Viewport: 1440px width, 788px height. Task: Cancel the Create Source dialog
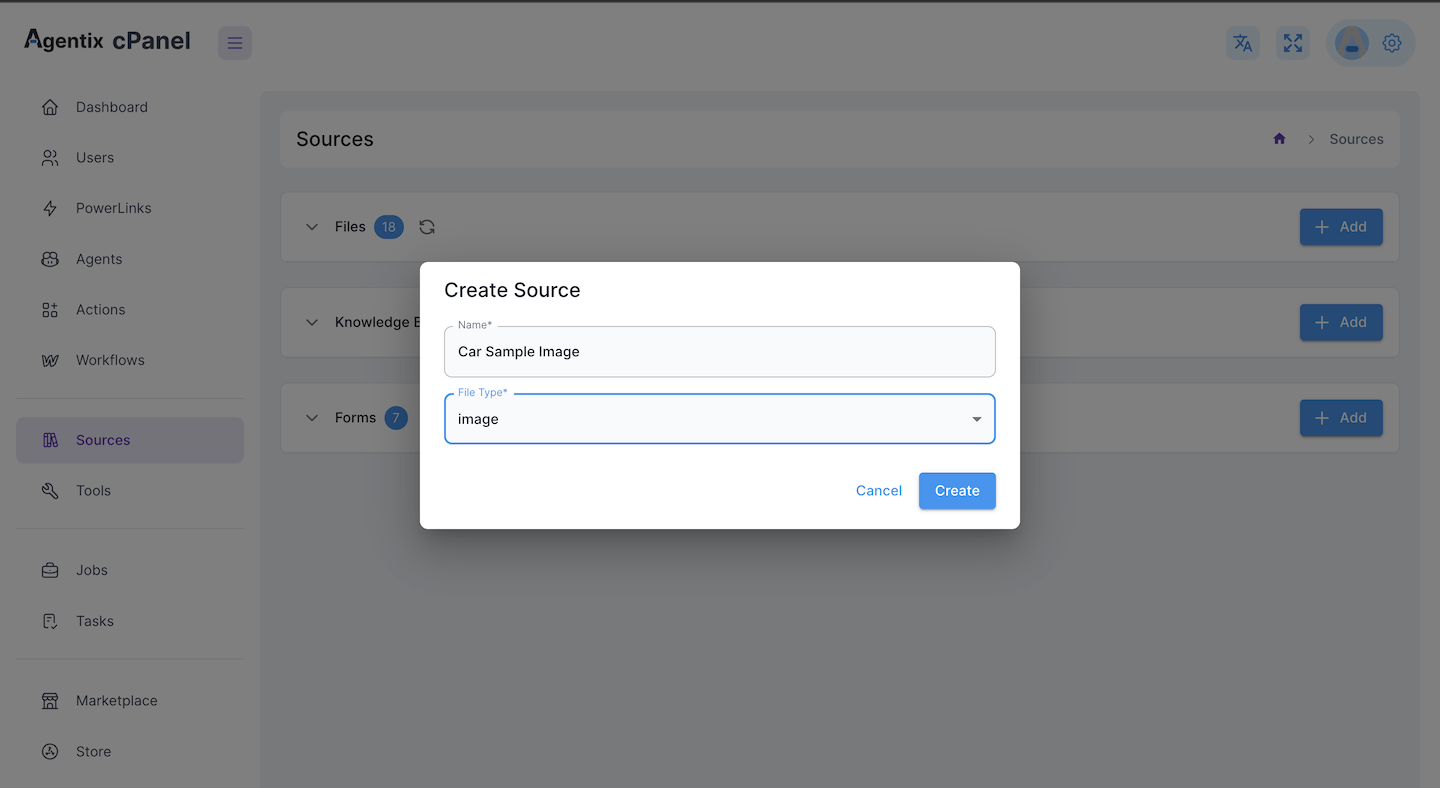[878, 491]
